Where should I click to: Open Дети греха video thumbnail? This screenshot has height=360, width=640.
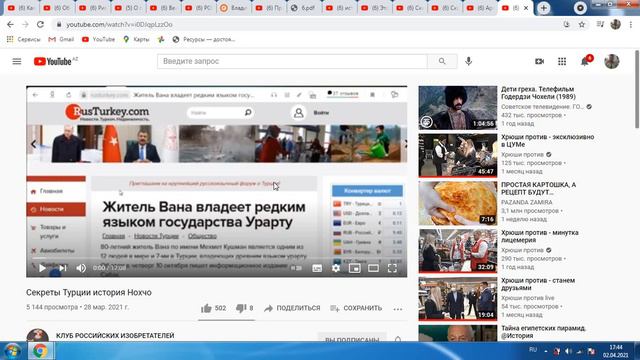[x=458, y=108]
